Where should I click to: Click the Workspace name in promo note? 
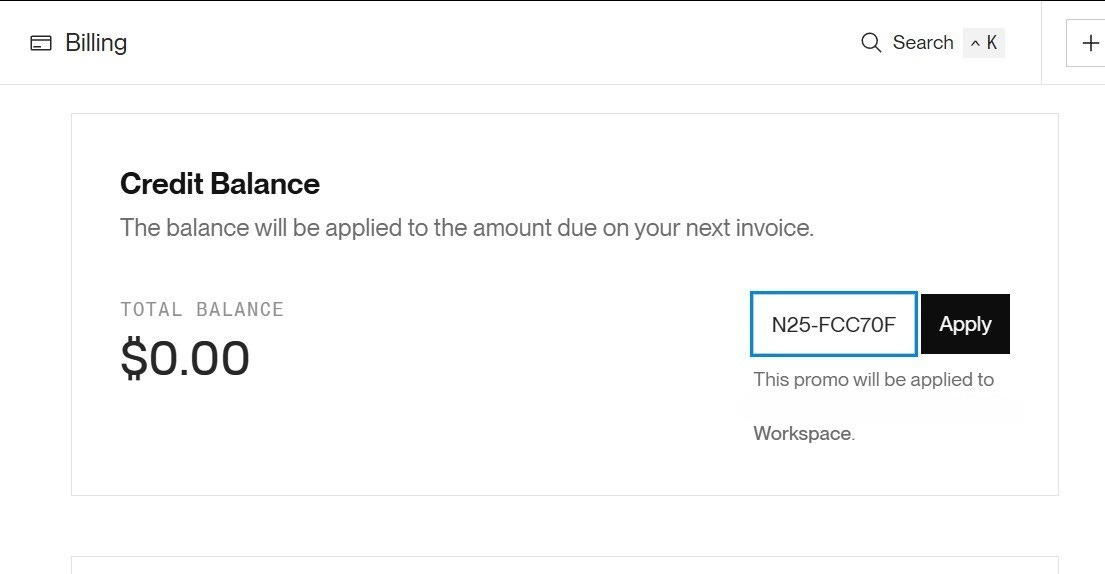(x=802, y=433)
